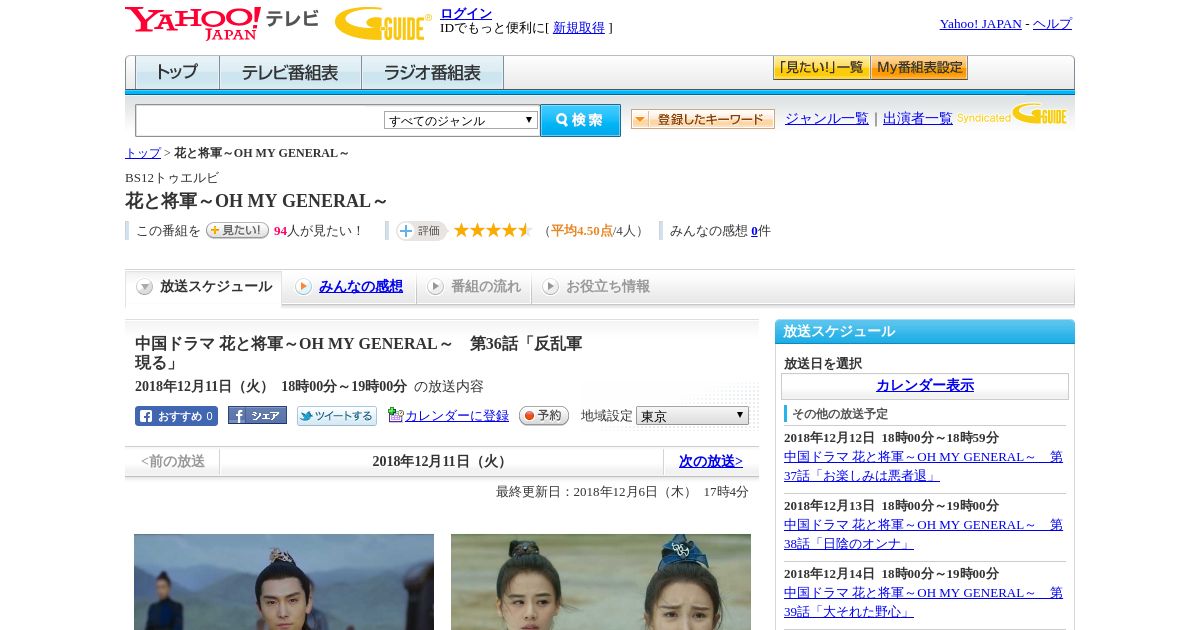1200x630 pixels.
Task: Click the 94人が見たい！ count text
Action: 319,231
